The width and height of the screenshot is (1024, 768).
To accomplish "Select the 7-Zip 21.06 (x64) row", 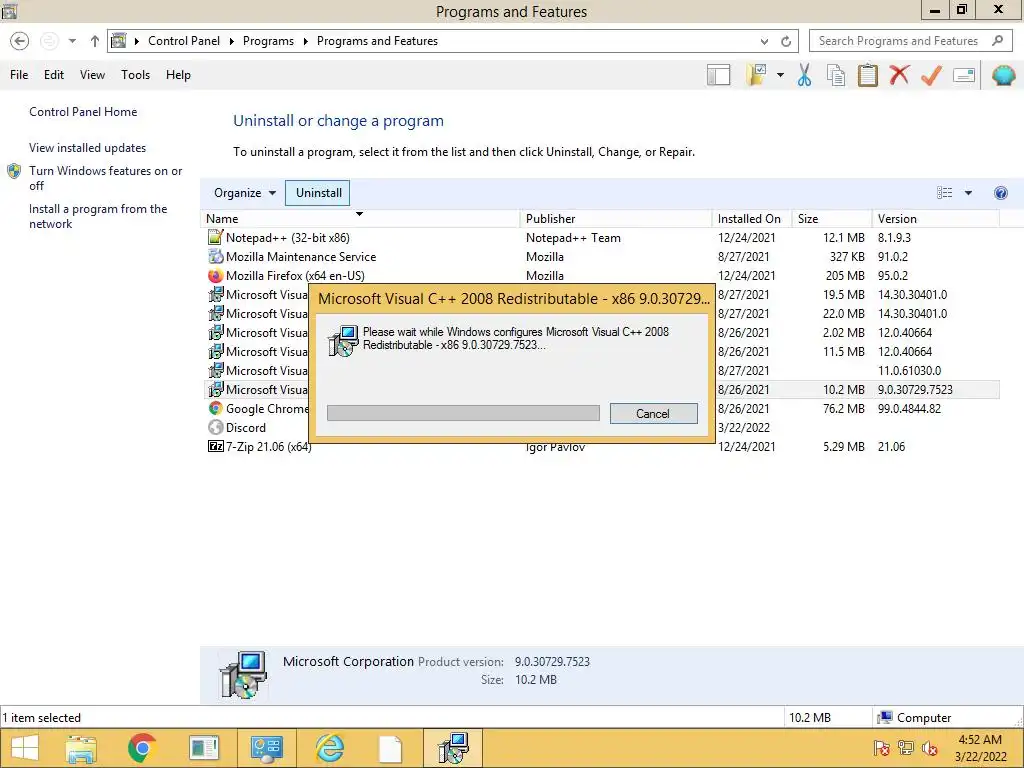I will [x=600, y=447].
